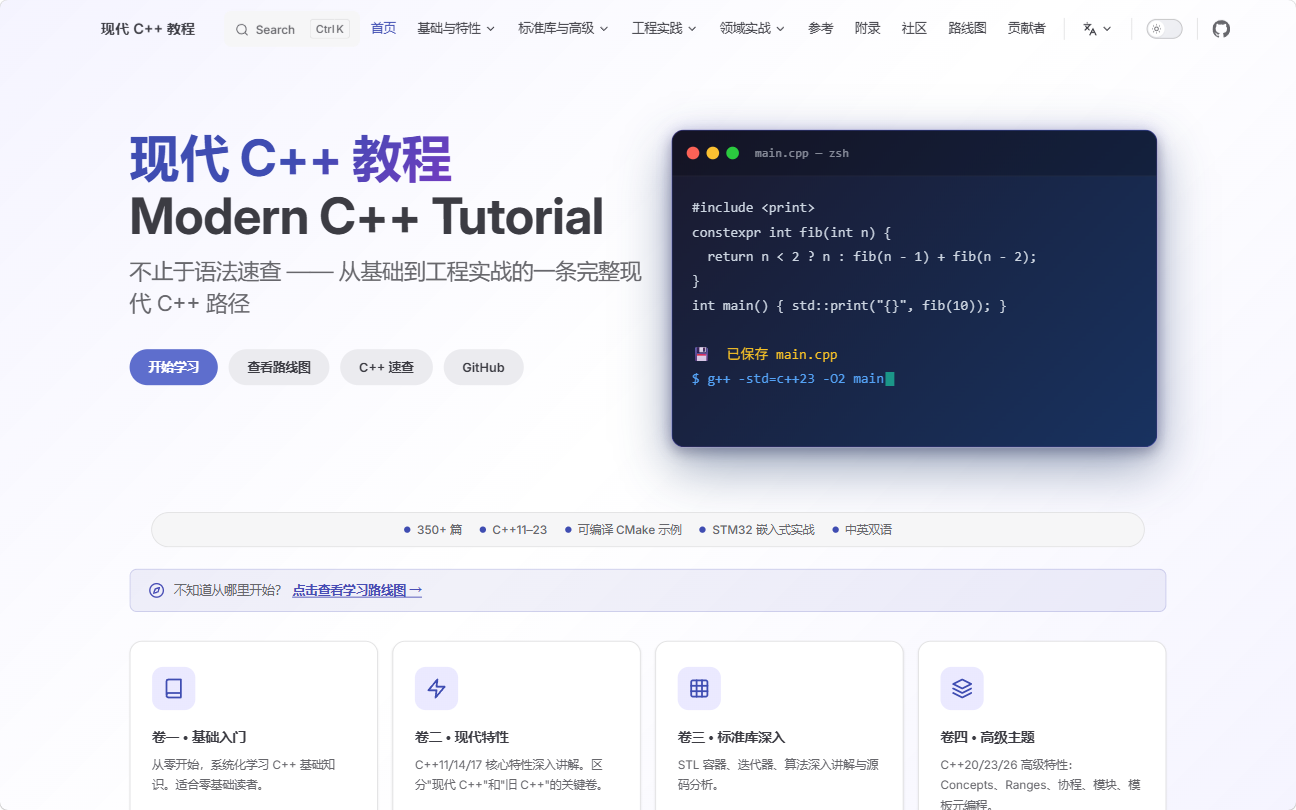Toggle the dark mode appearance switch
This screenshot has height=810, width=1296.
[1164, 29]
